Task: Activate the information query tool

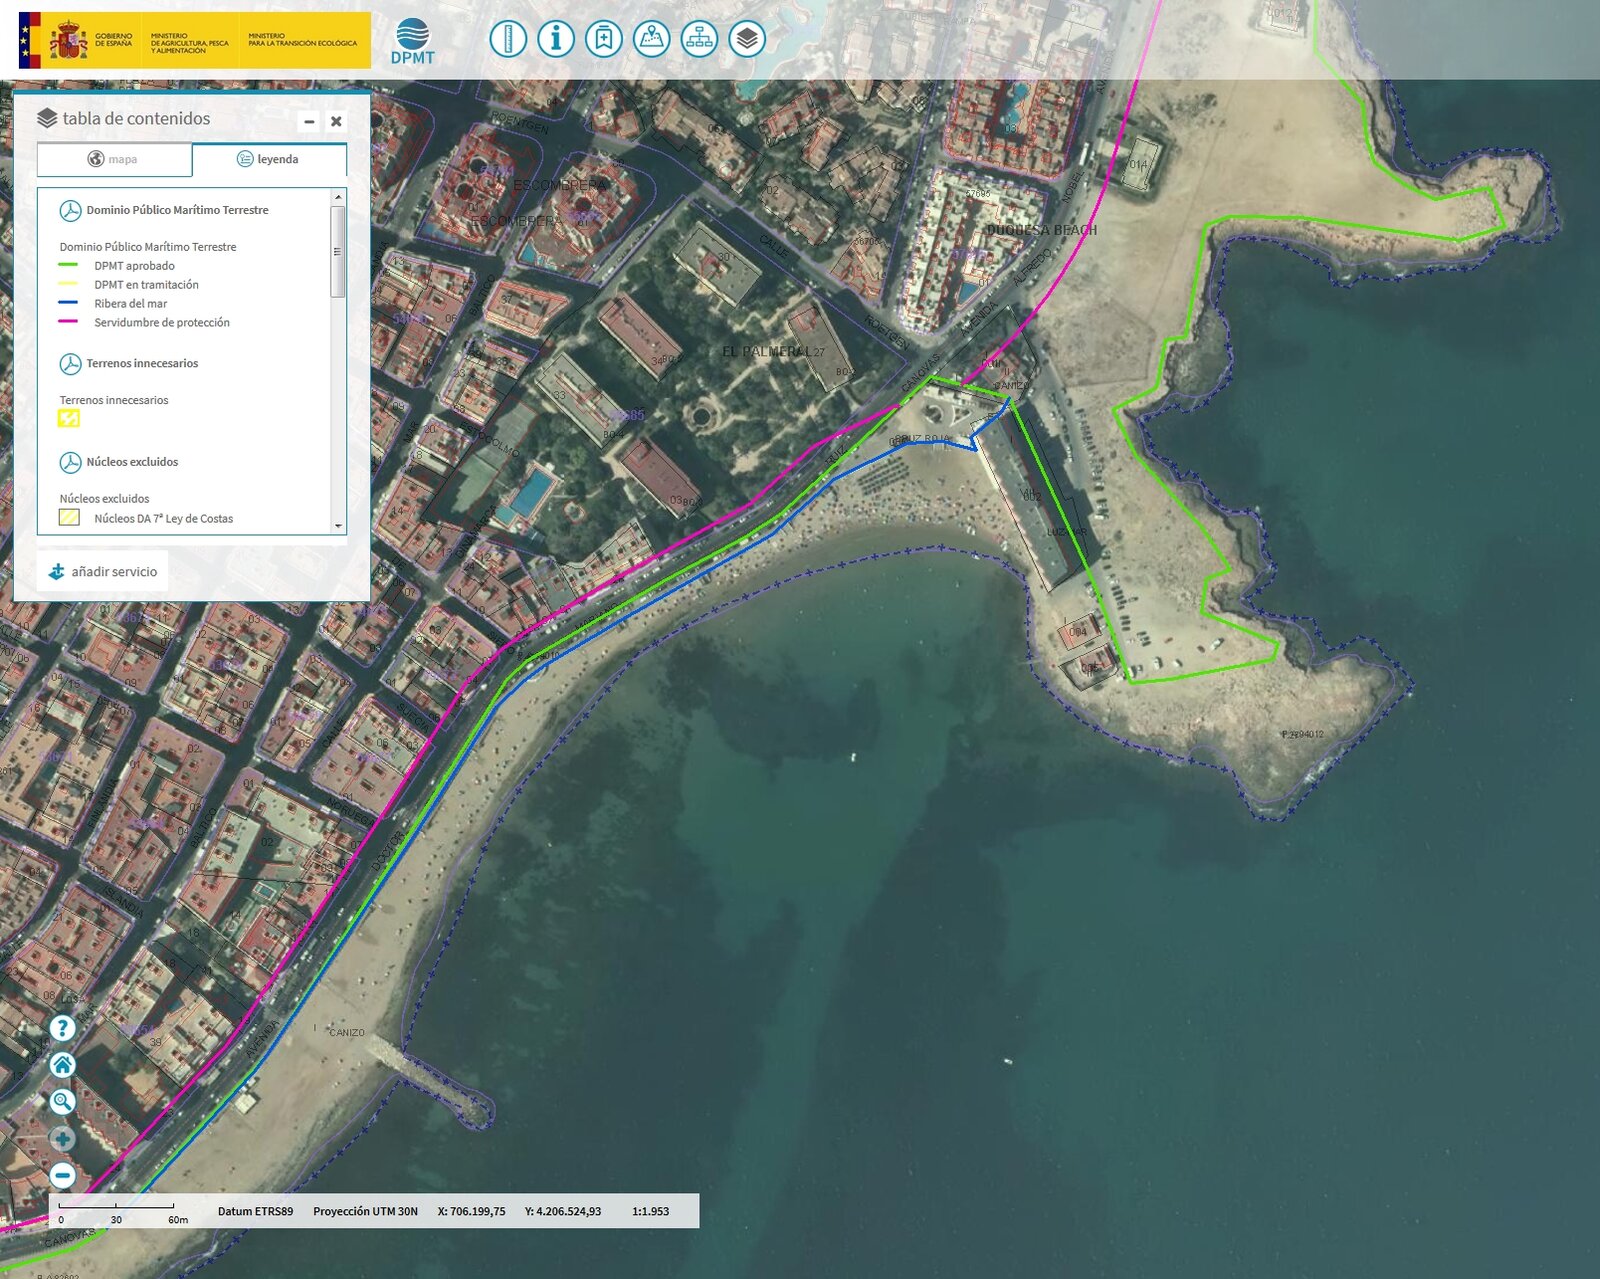Action: point(556,40)
